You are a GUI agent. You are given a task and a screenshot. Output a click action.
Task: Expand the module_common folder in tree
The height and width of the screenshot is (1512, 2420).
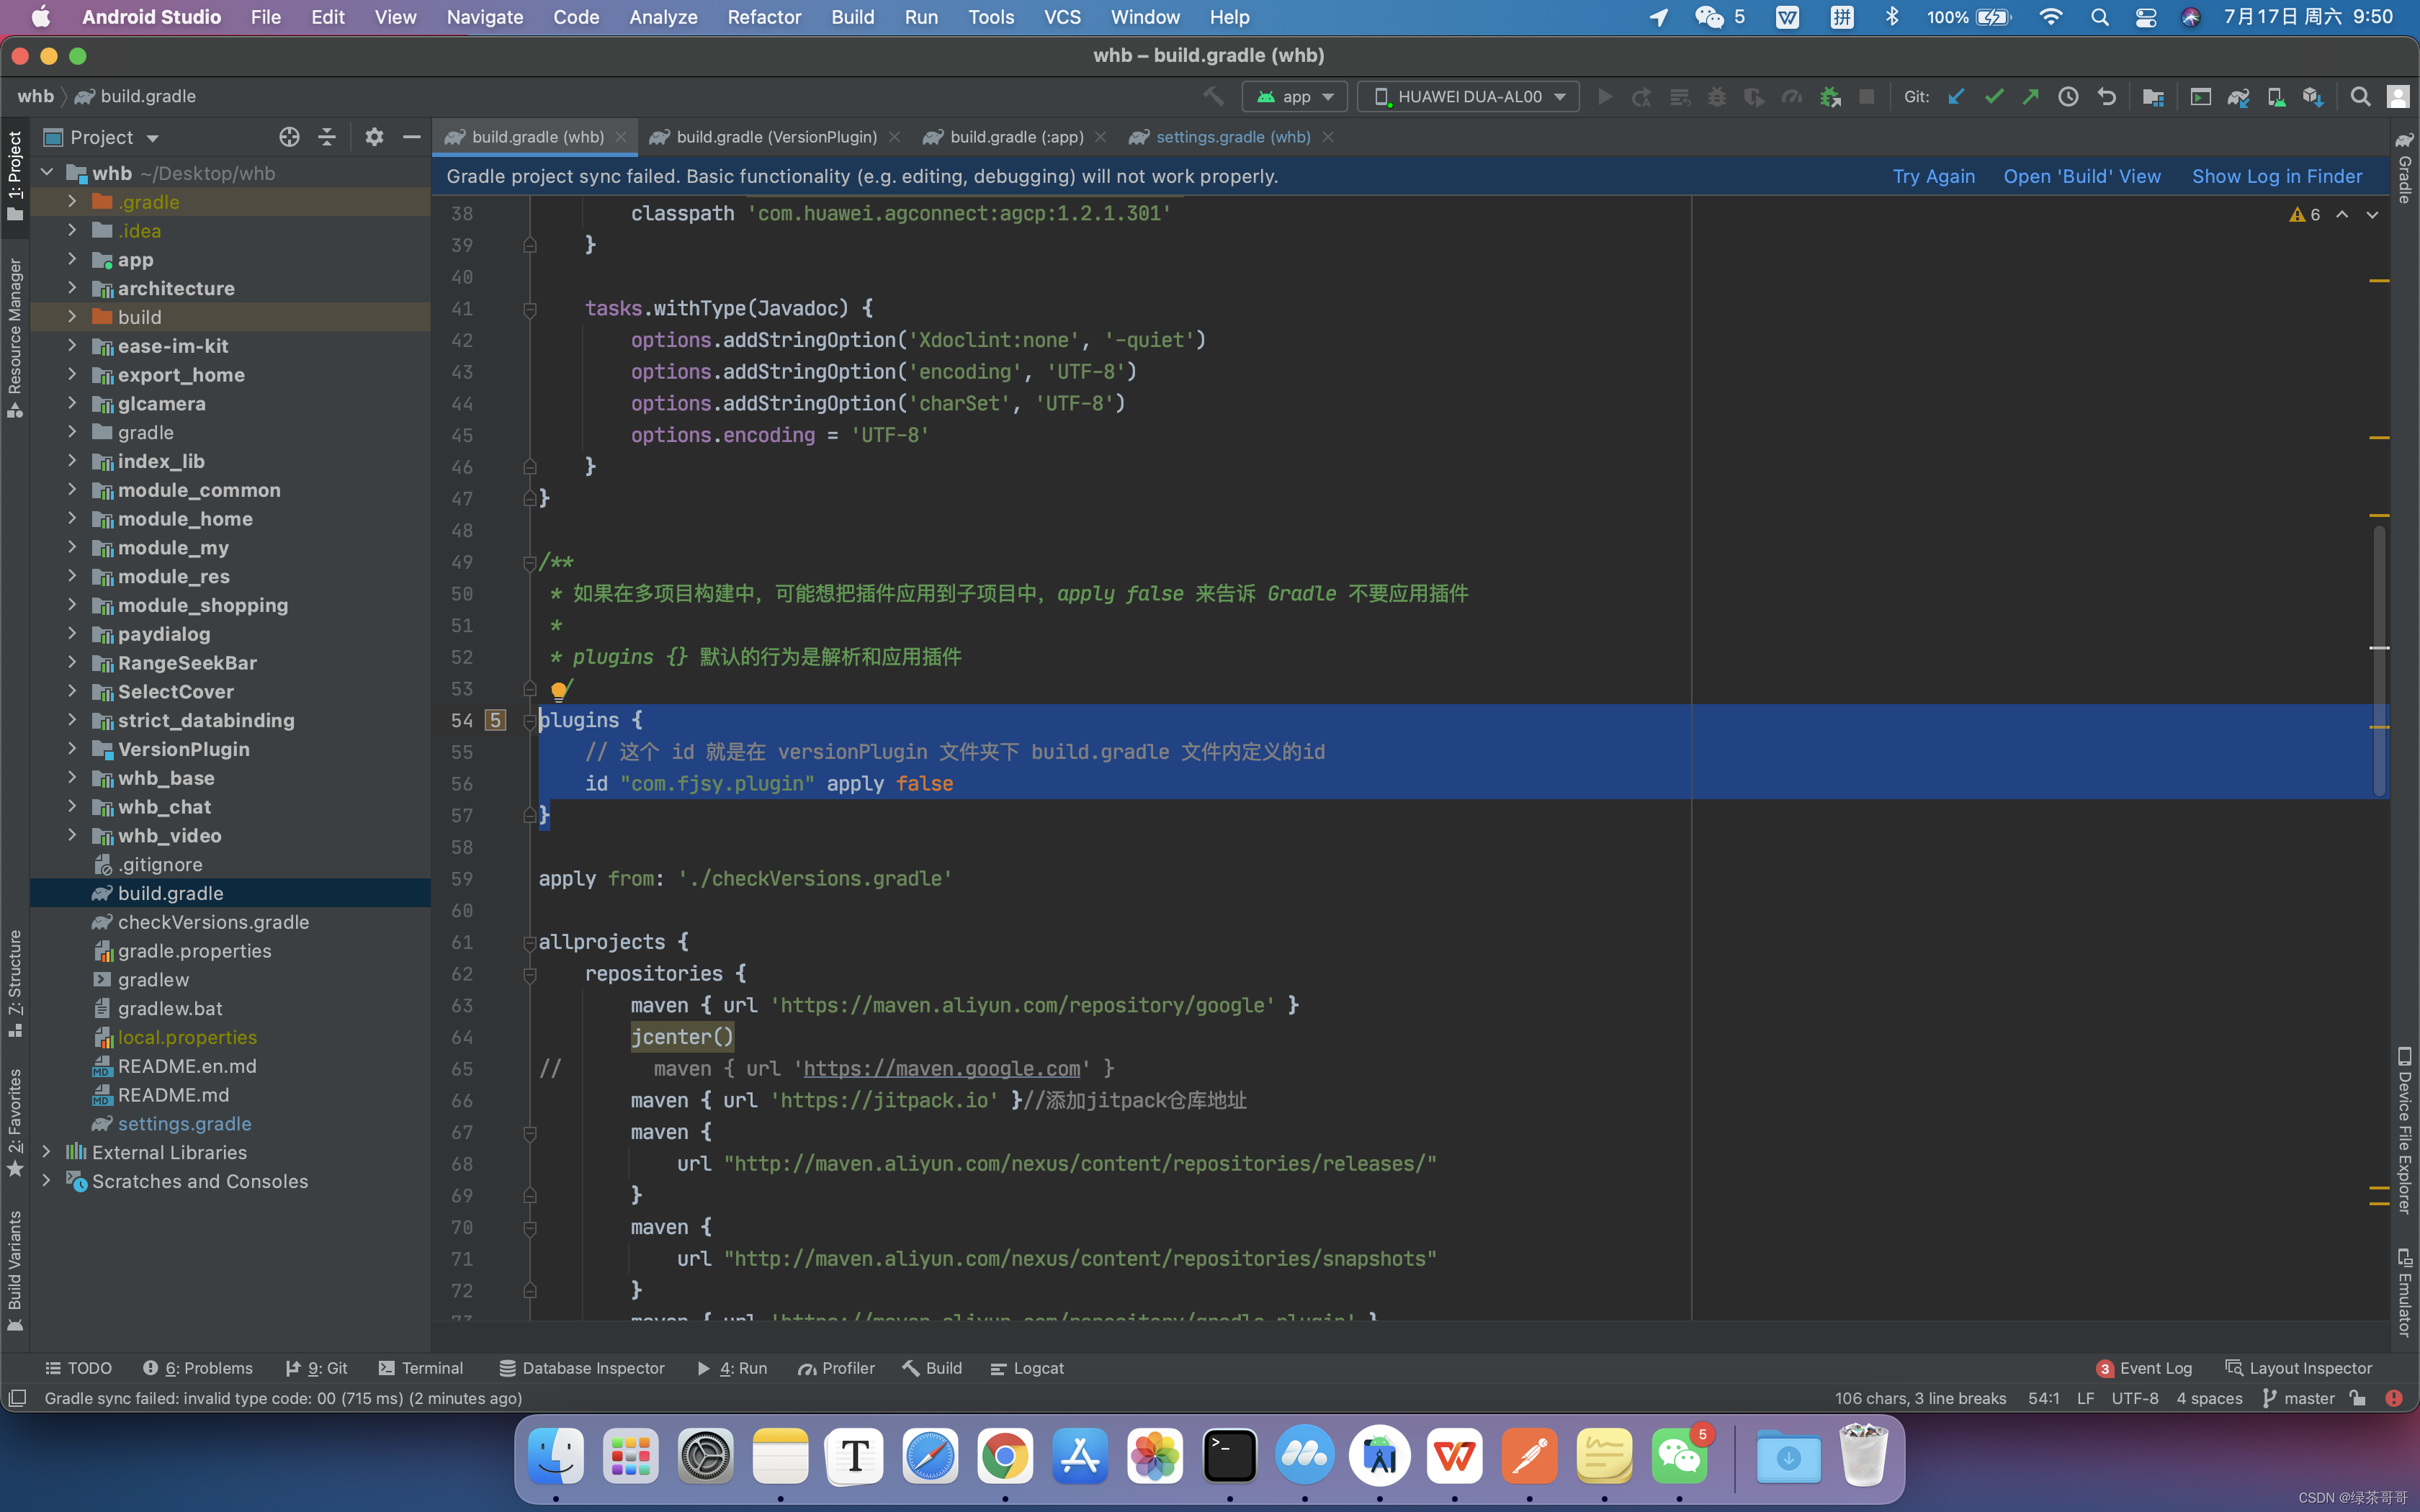(72, 490)
